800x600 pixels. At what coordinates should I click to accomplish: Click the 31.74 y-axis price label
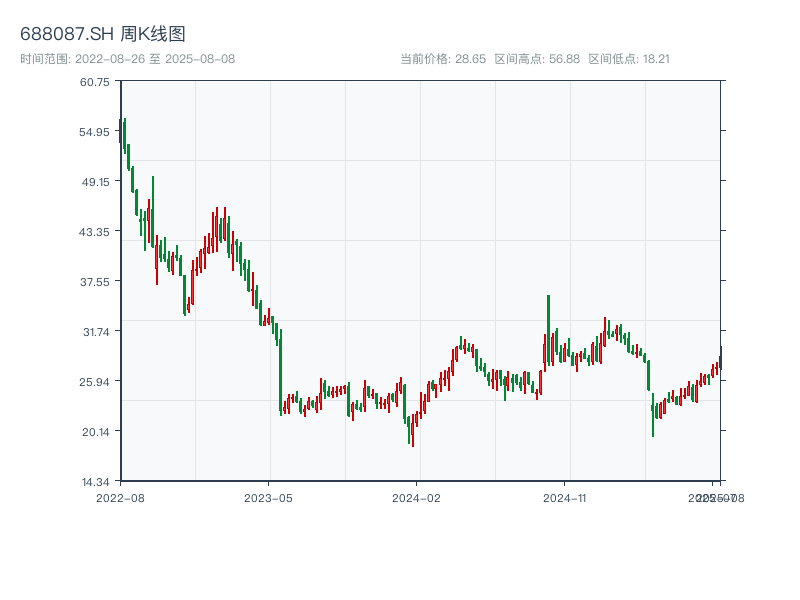[95, 332]
